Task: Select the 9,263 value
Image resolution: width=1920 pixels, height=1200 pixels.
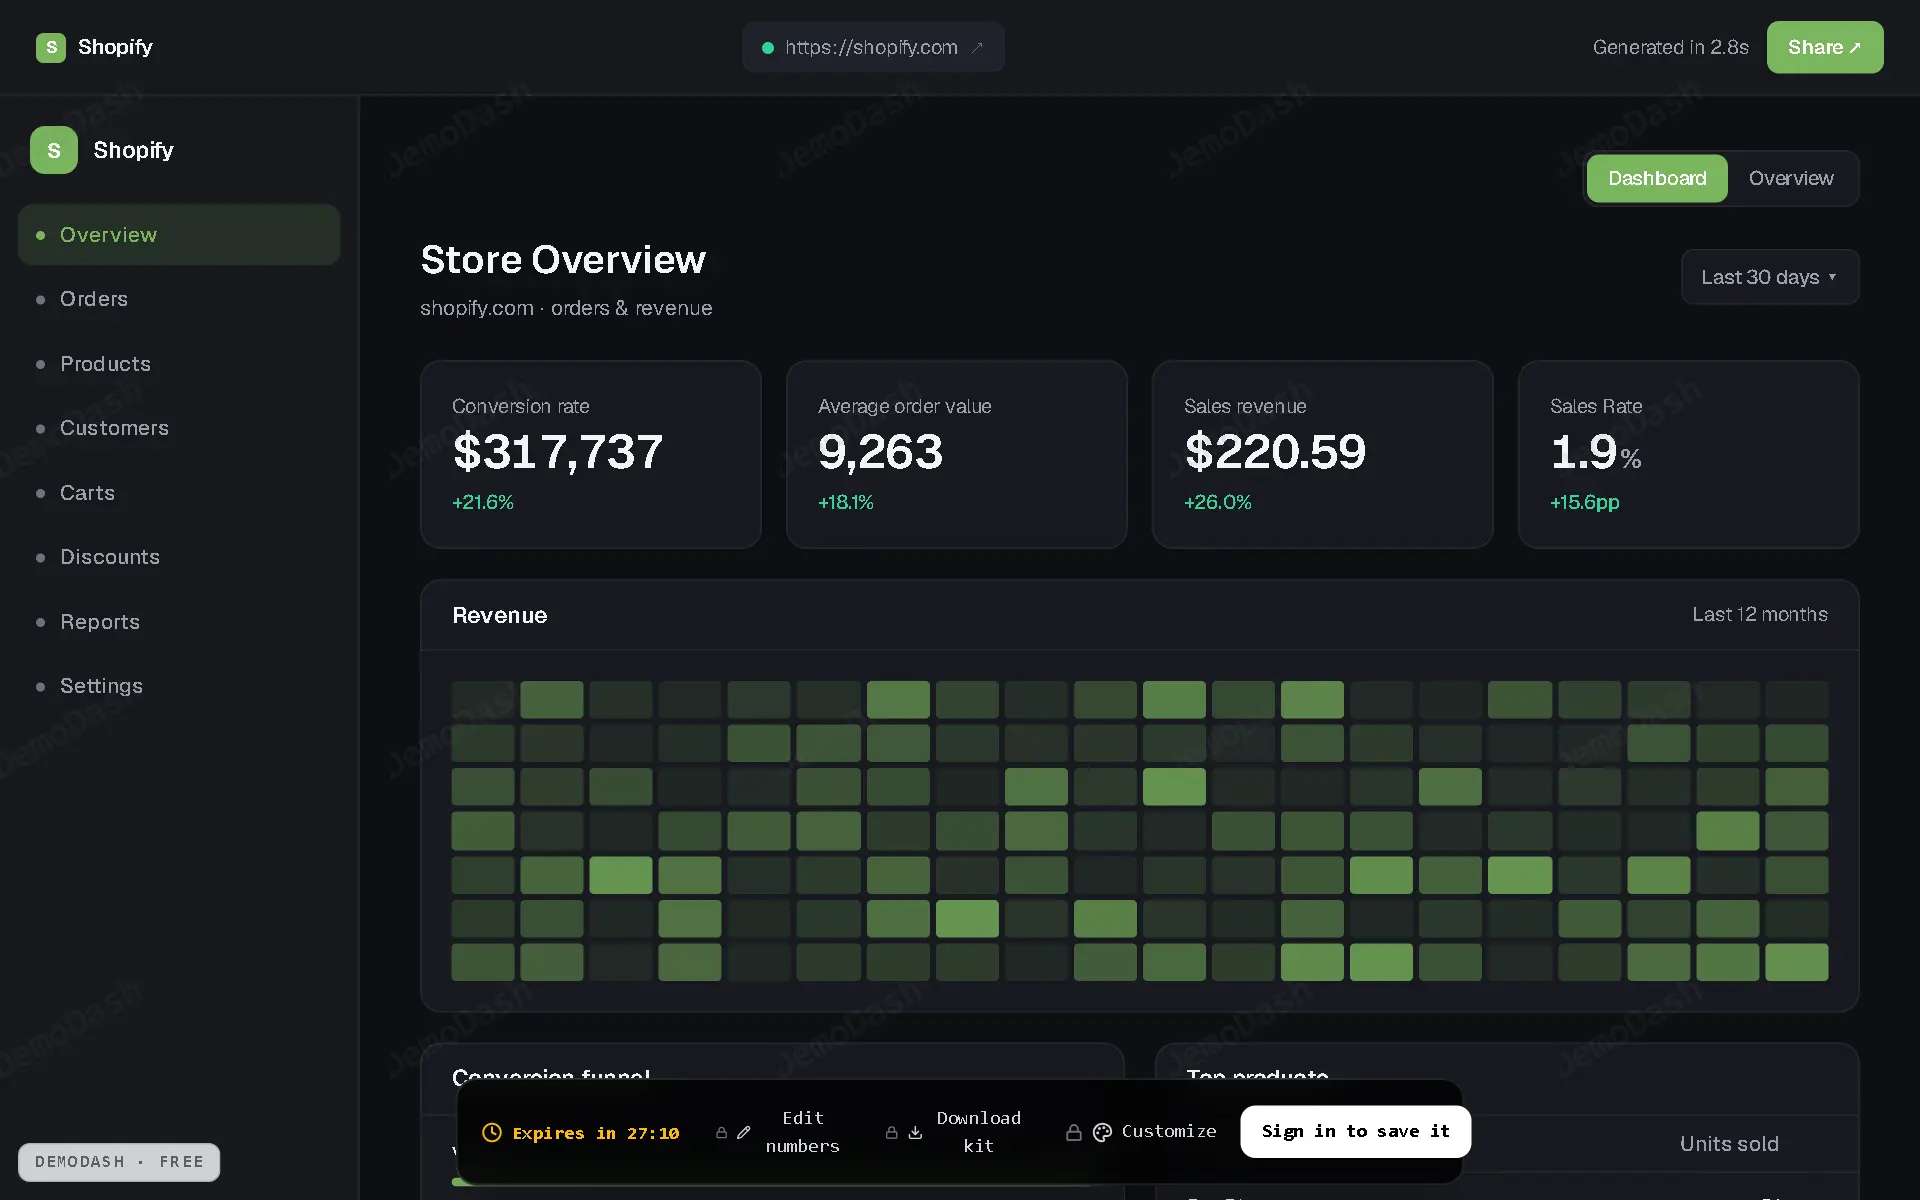Action: pyautogui.click(x=880, y=452)
